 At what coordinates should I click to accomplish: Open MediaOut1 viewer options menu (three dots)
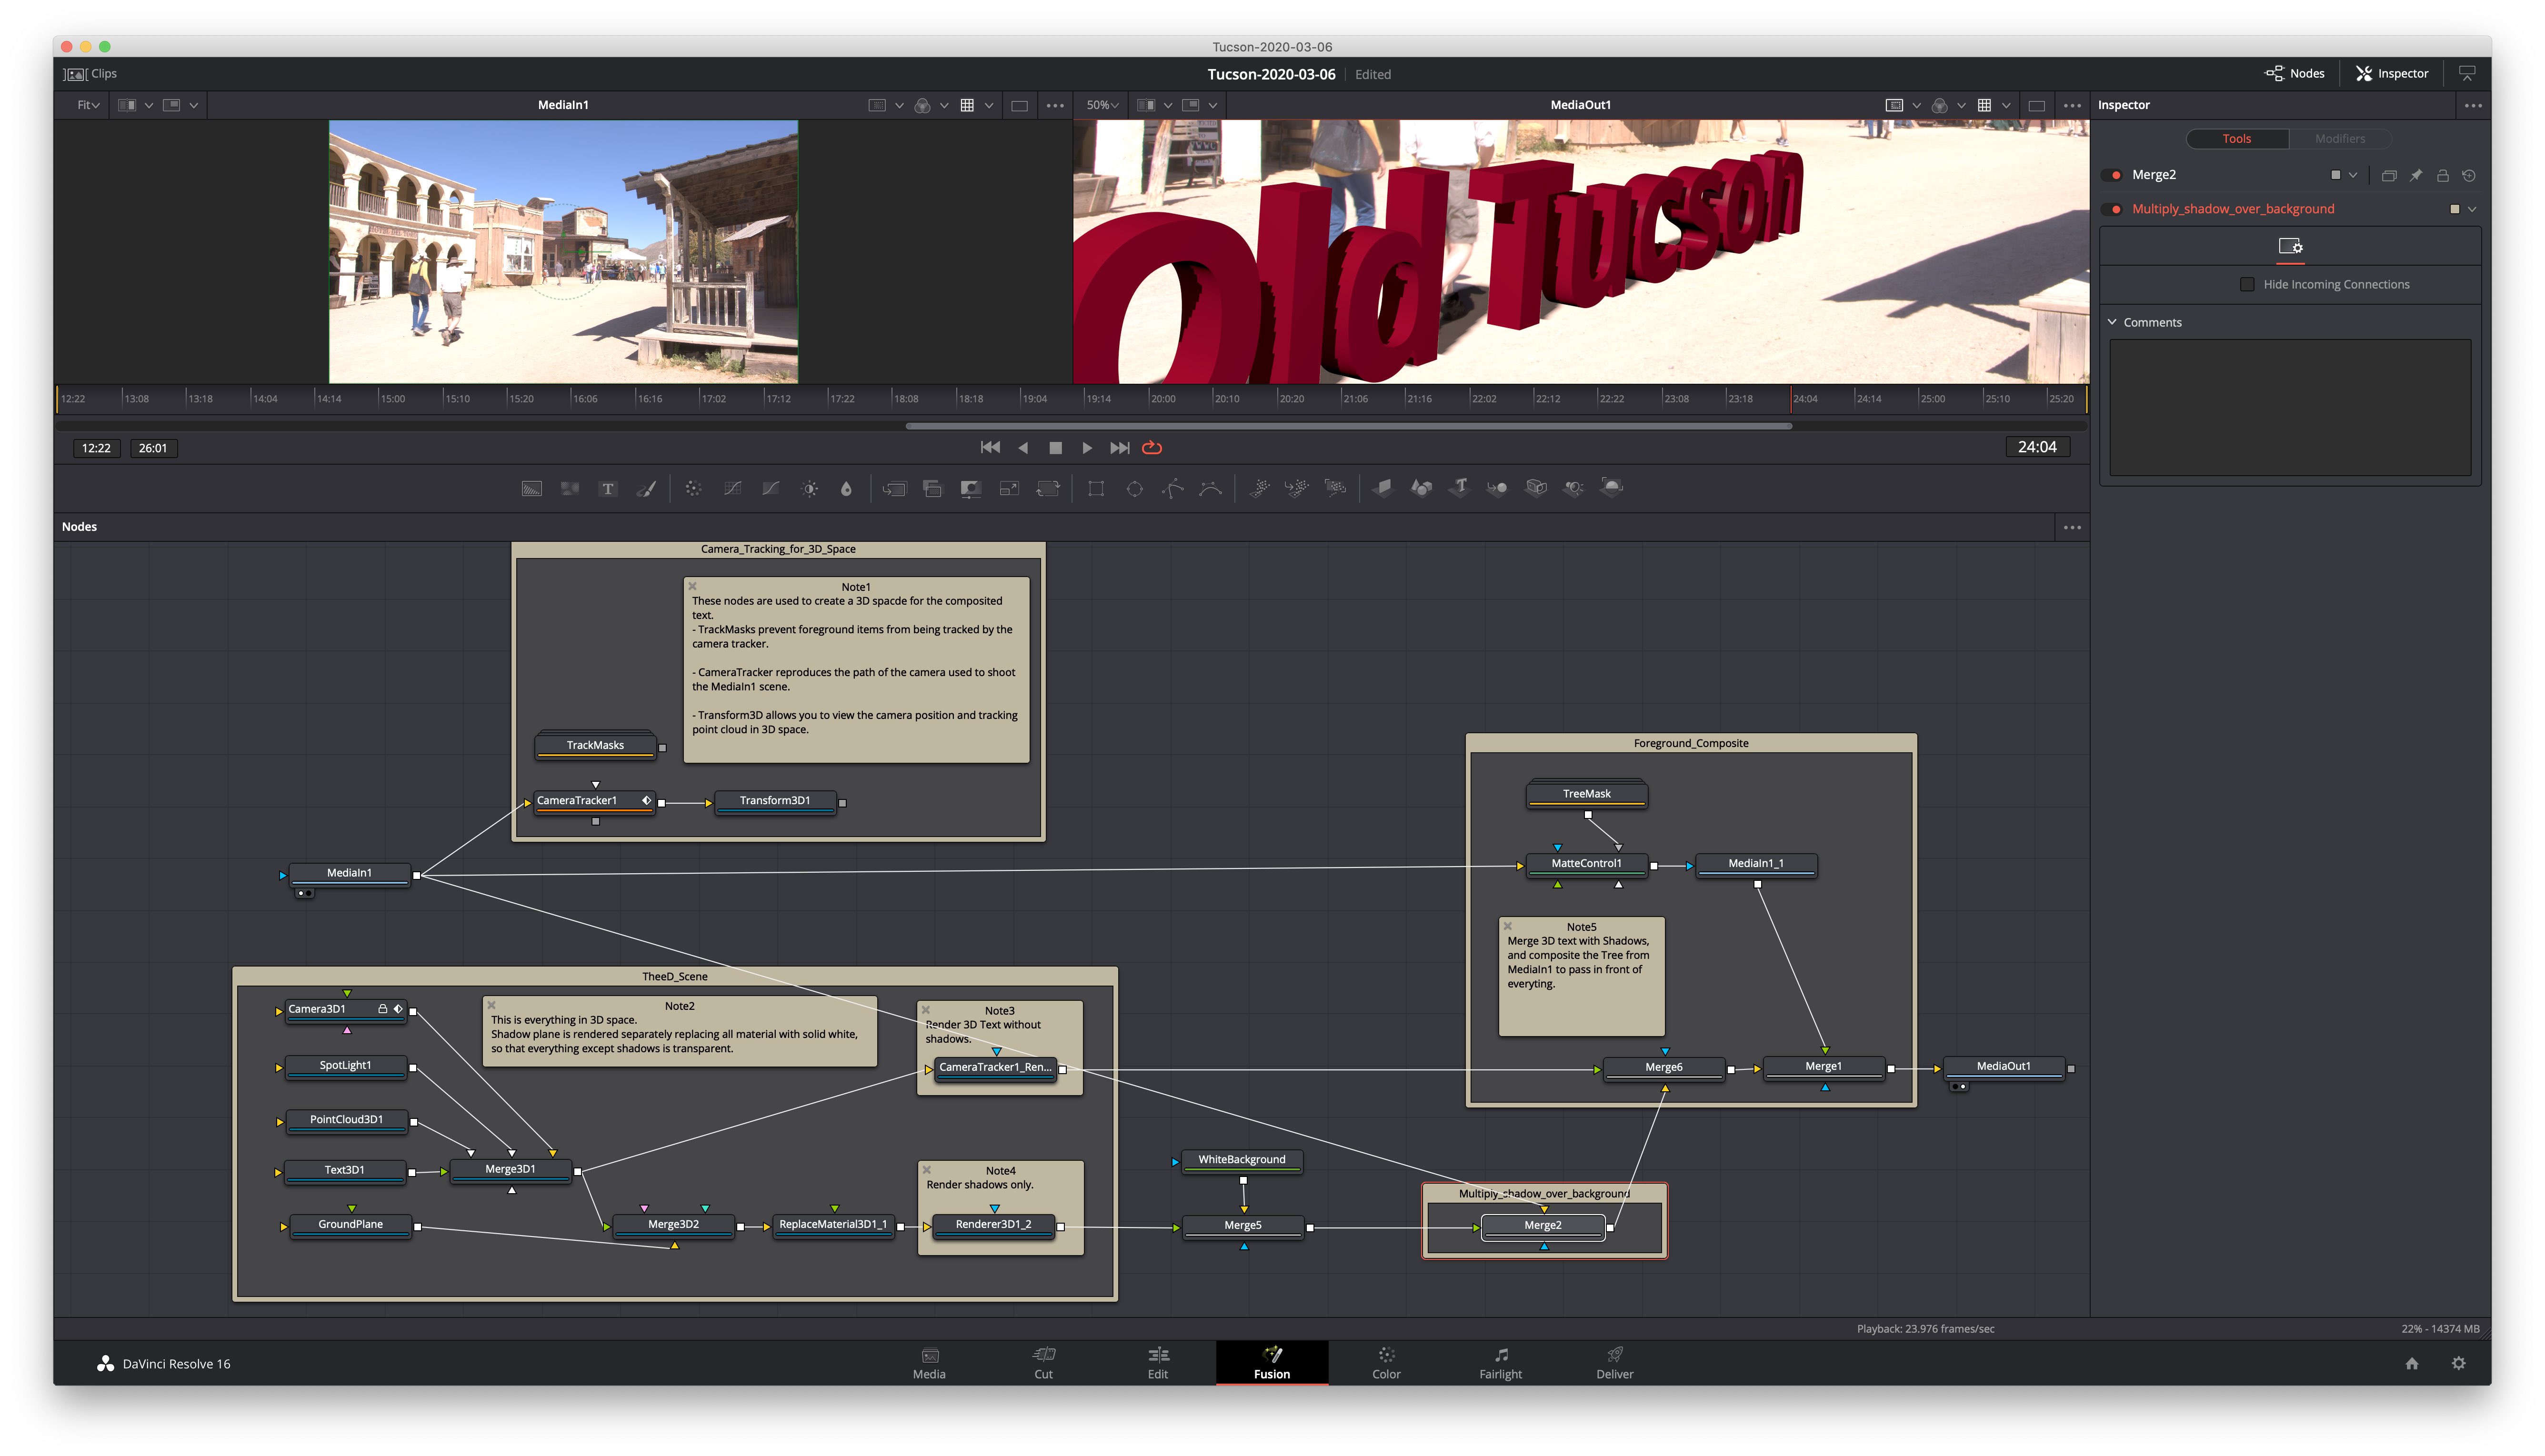pyautogui.click(x=2072, y=105)
